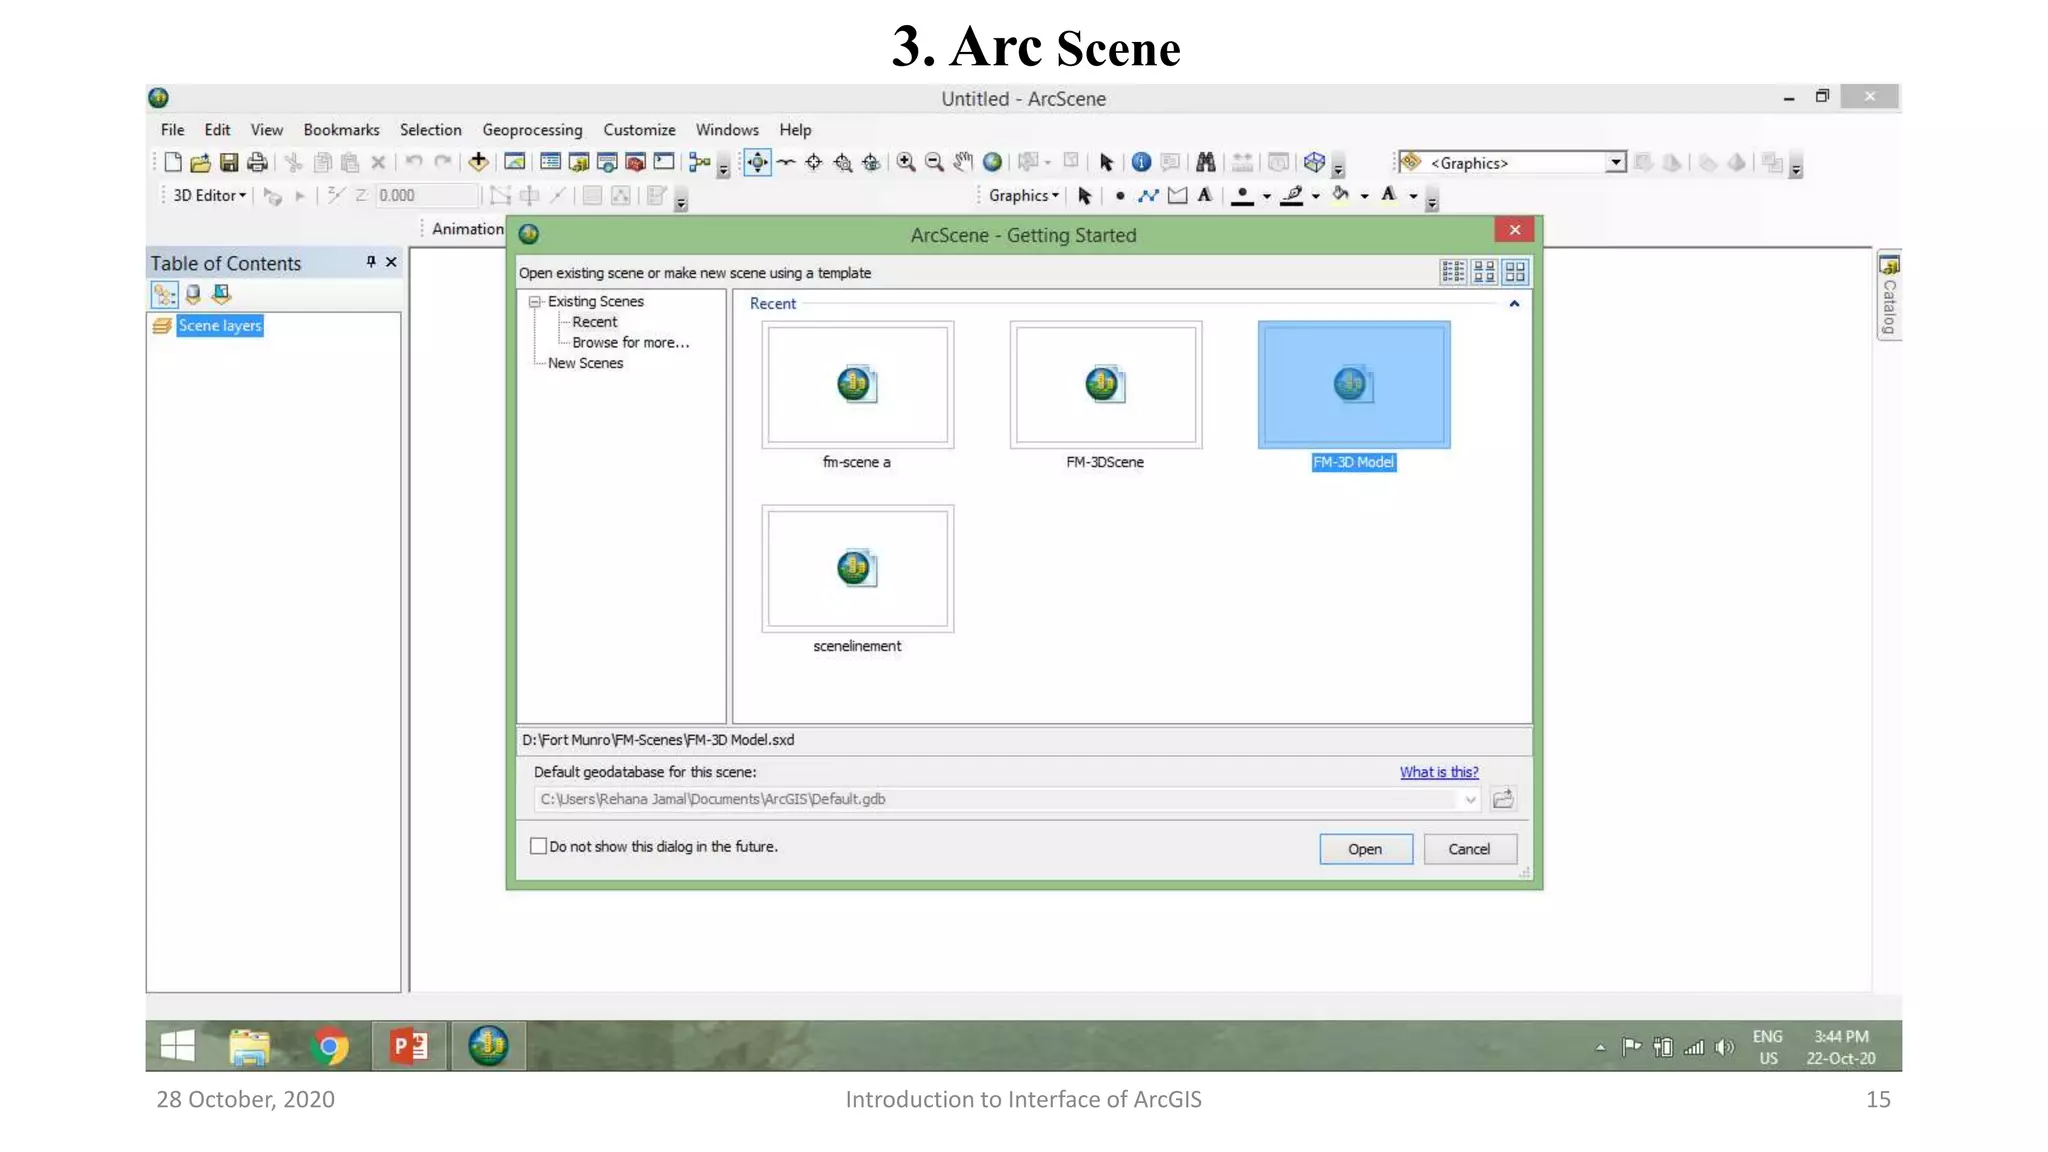2048x1152 pixels.
Task: Open the Find binoculars tool
Action: [x=1205, y=162]
